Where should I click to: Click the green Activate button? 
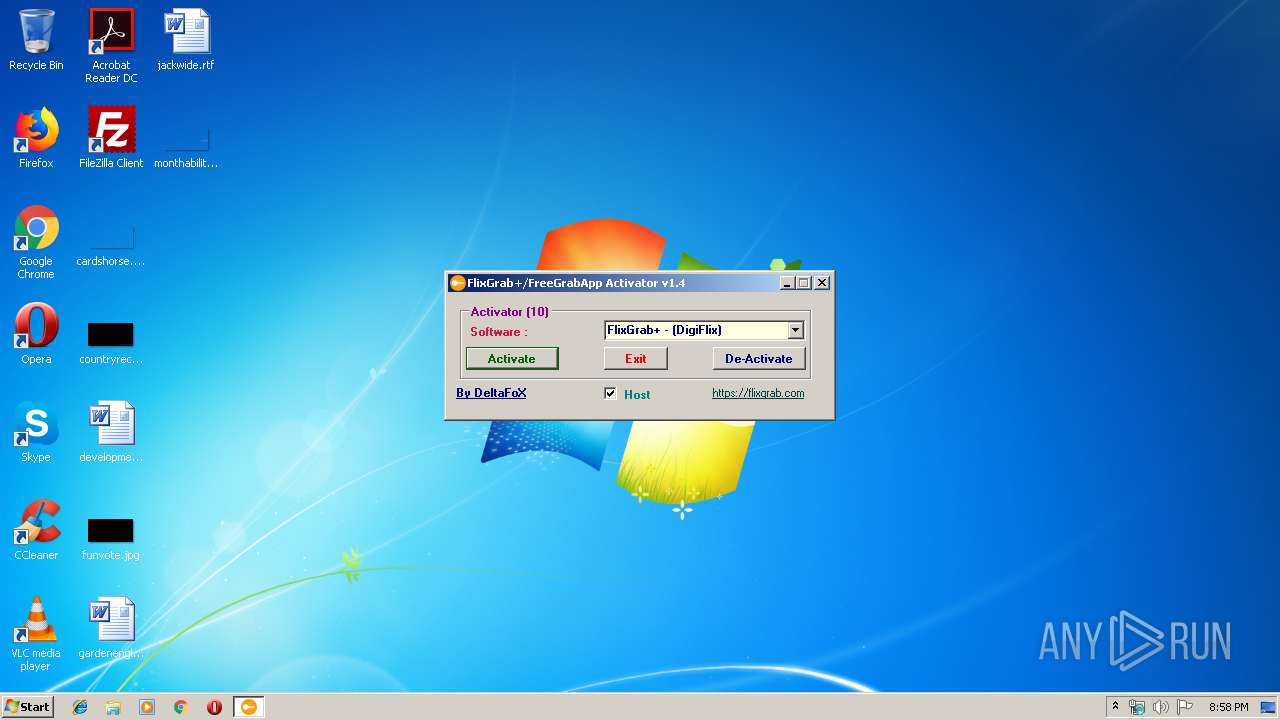point(512,358)
